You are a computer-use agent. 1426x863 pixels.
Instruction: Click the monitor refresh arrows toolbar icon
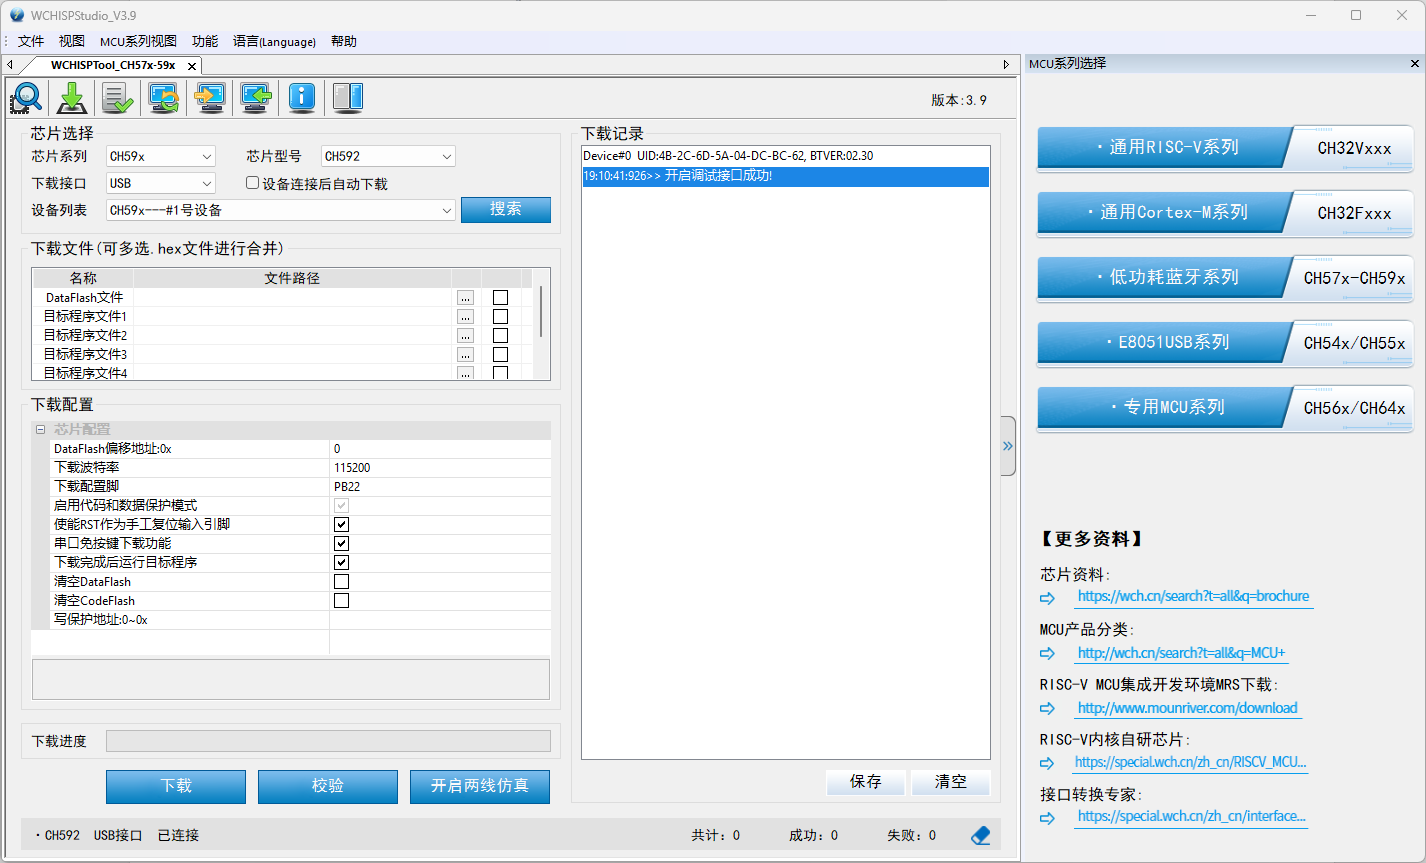pyautogui.click(x=164, y=98)
